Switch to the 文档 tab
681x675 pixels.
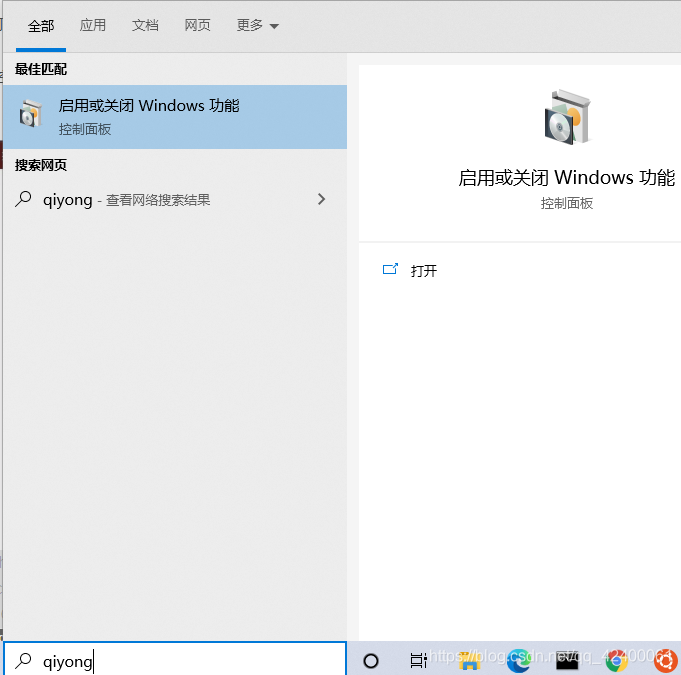145,25
